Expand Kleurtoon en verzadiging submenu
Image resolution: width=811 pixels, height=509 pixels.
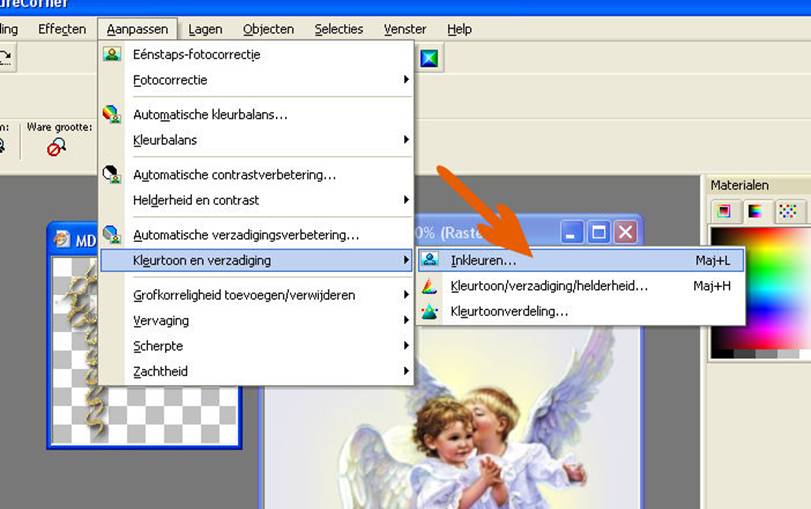point(257,260)
